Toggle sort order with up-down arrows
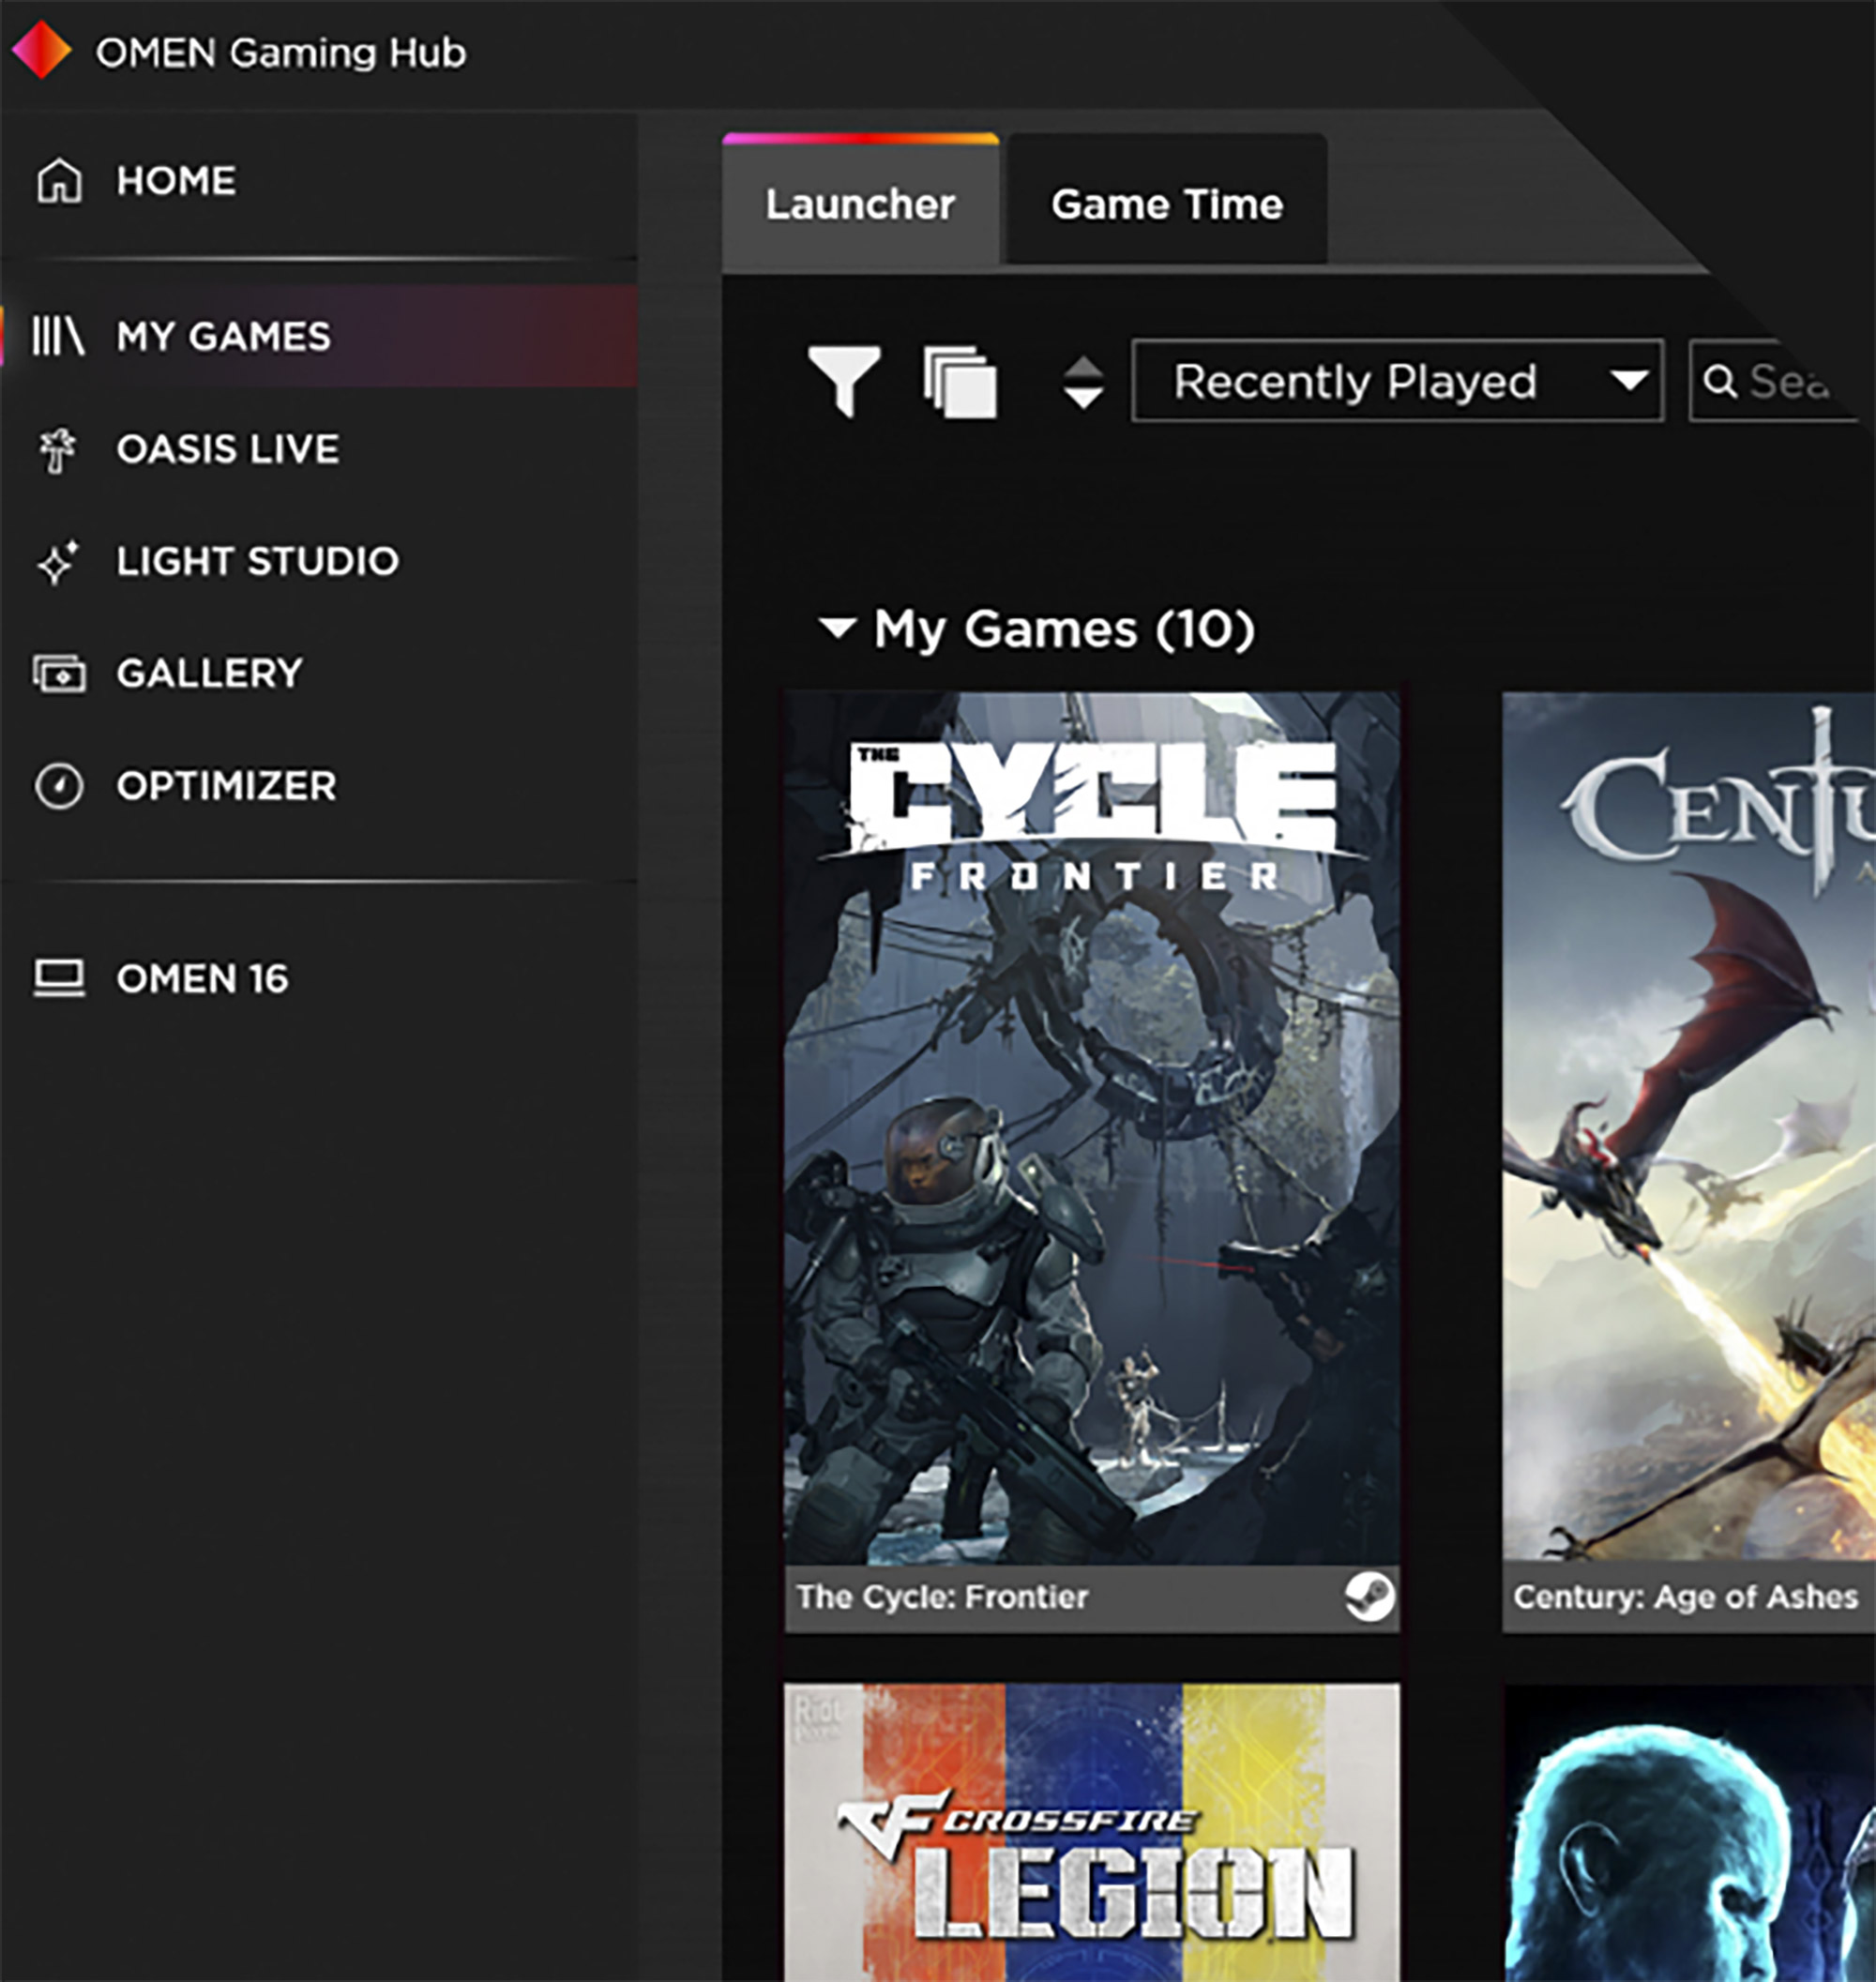1876x1982 pixels. pyautogui.click(x=1083, y=382)
